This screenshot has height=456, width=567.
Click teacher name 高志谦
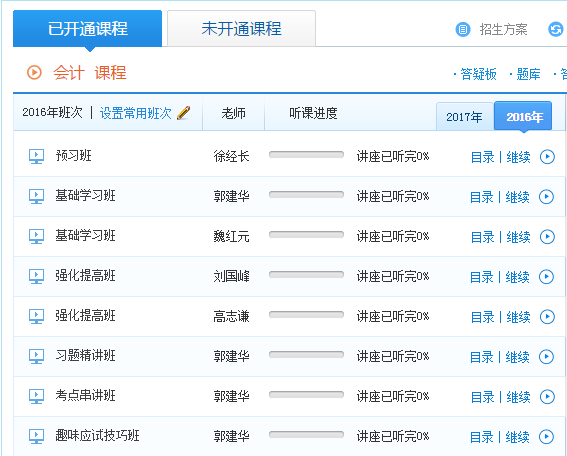[x=231, y=316]
